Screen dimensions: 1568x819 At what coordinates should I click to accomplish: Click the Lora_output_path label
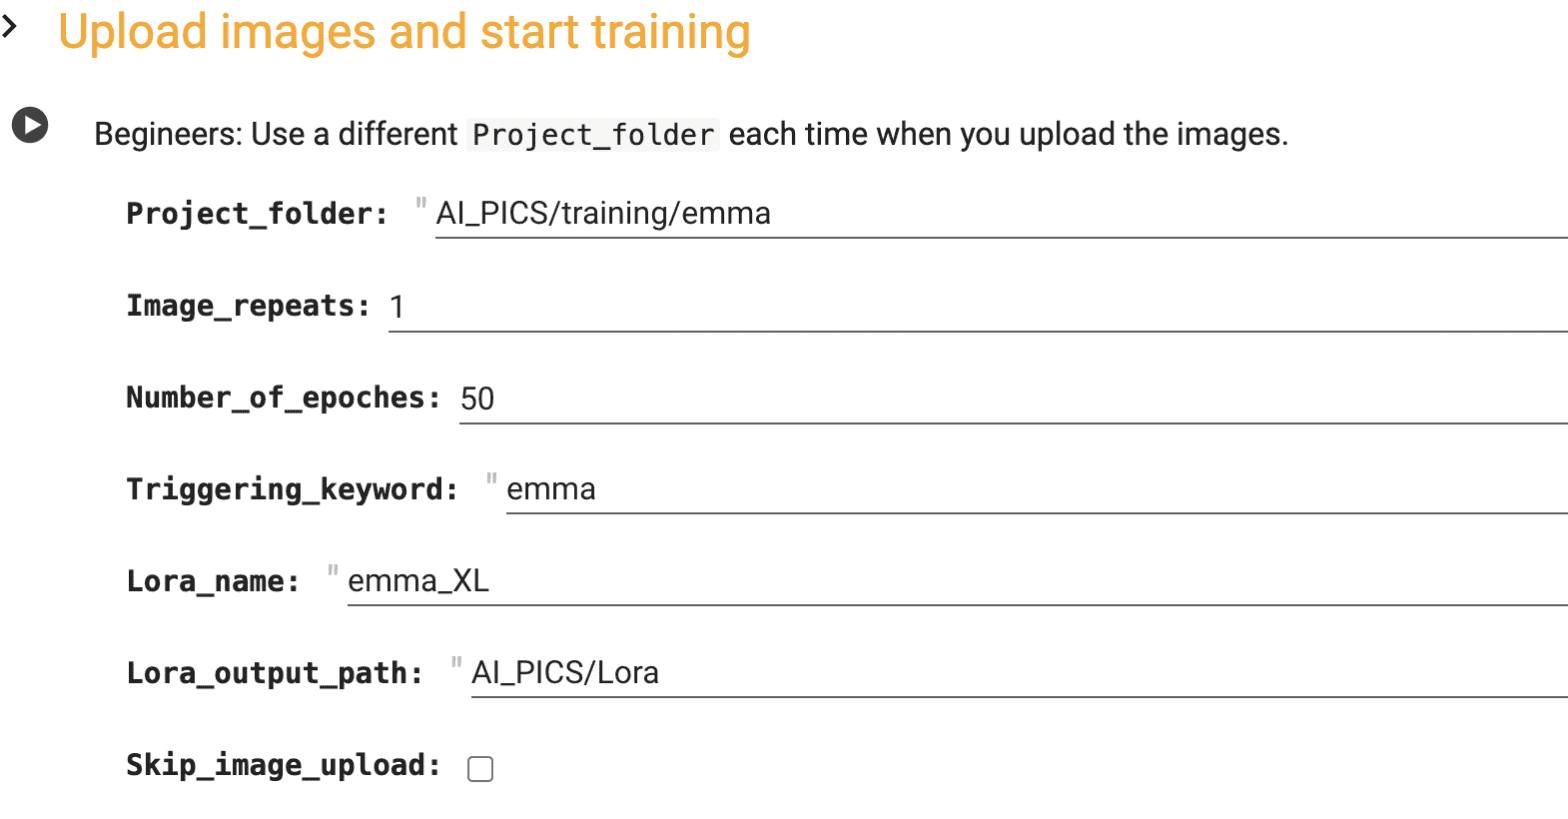[x=274, y=674]
